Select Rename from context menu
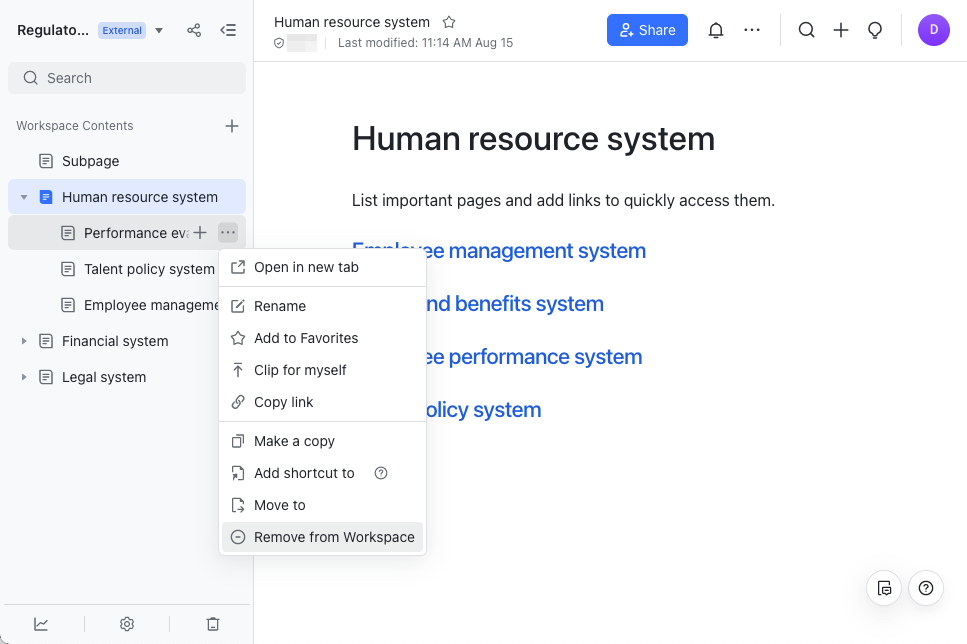967x644 pixels. (323, 306)
